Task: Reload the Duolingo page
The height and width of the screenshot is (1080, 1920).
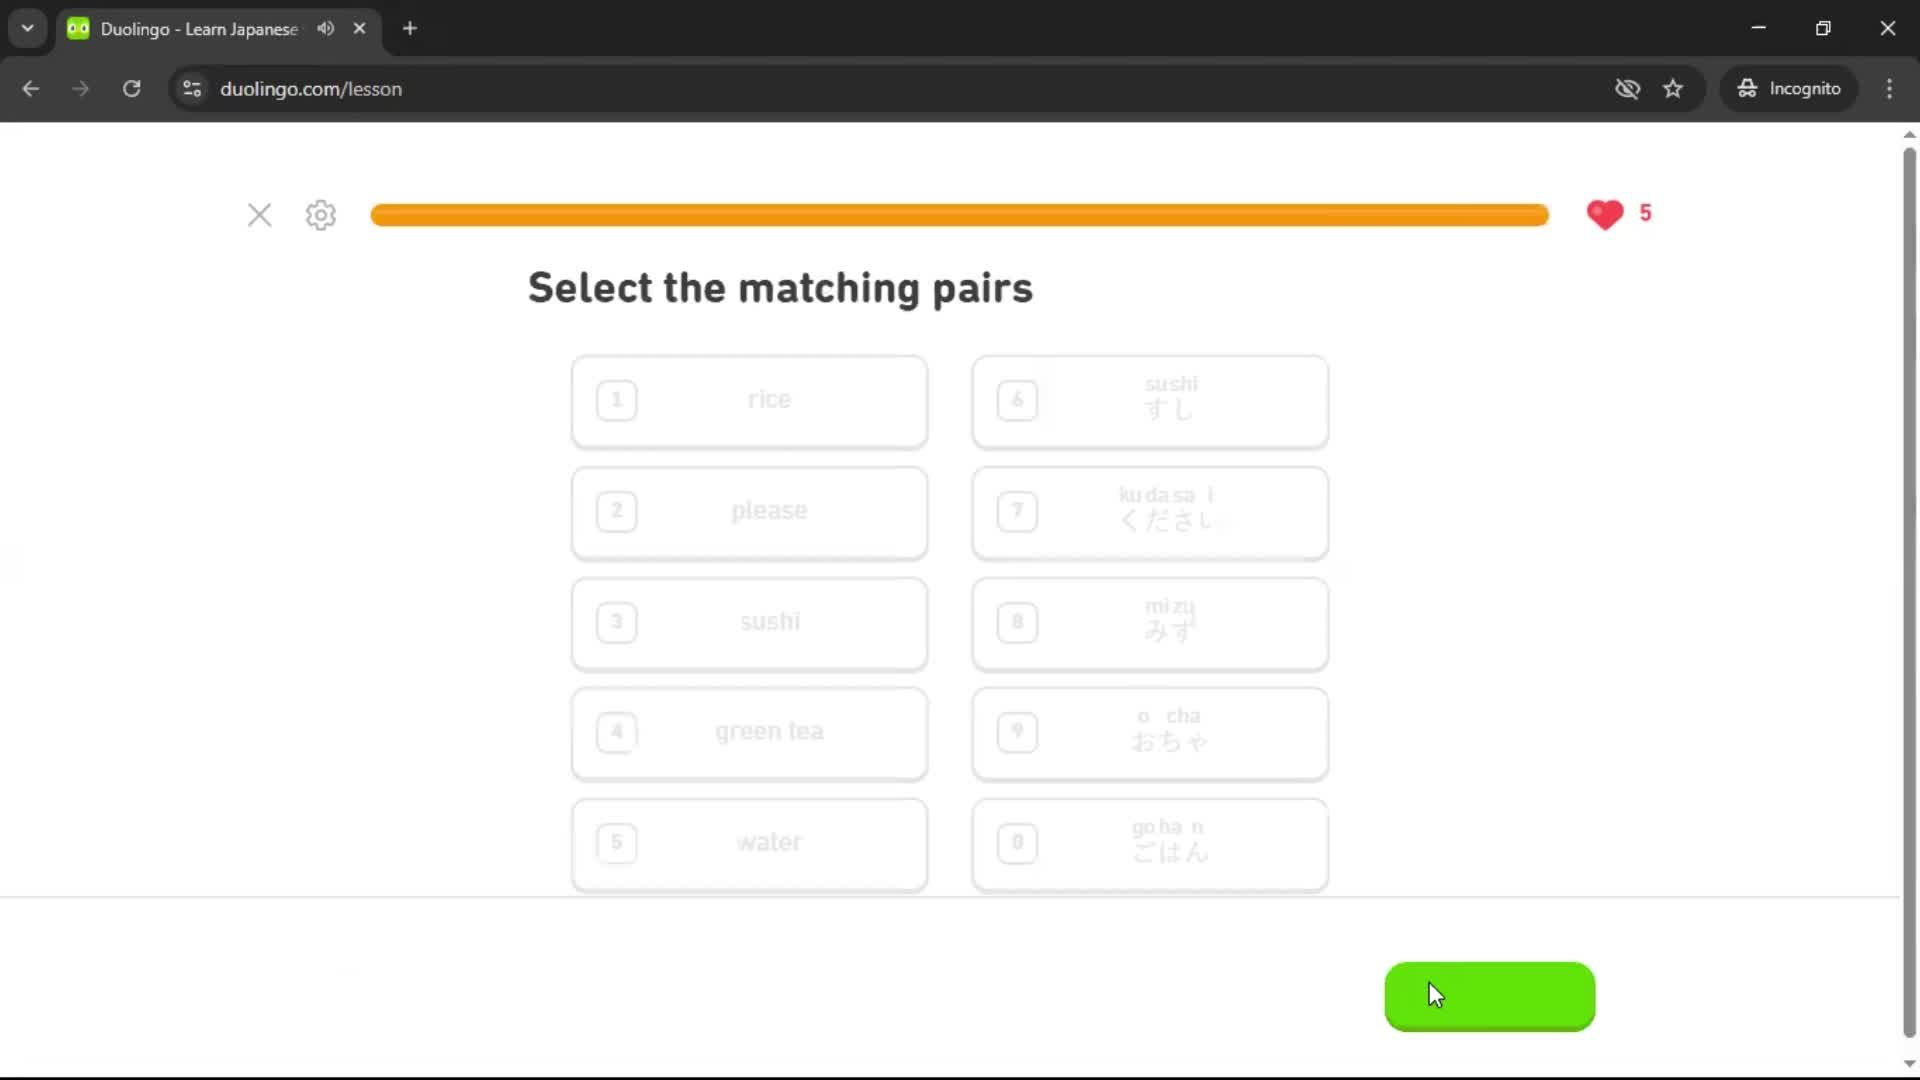Action: point(131,89)
